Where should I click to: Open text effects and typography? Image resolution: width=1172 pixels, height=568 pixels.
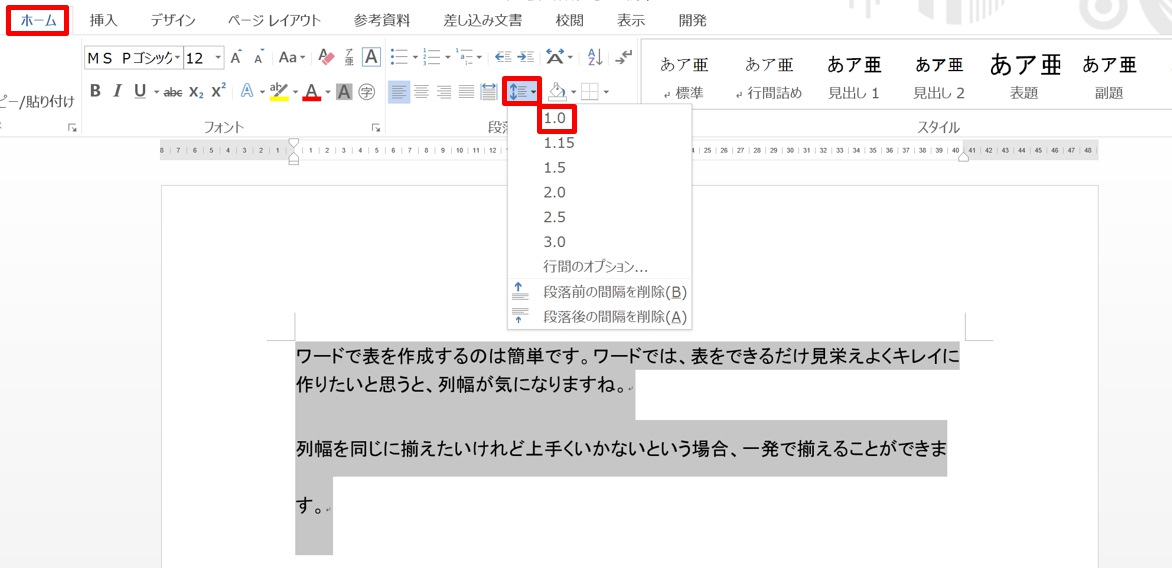(247, 91)
